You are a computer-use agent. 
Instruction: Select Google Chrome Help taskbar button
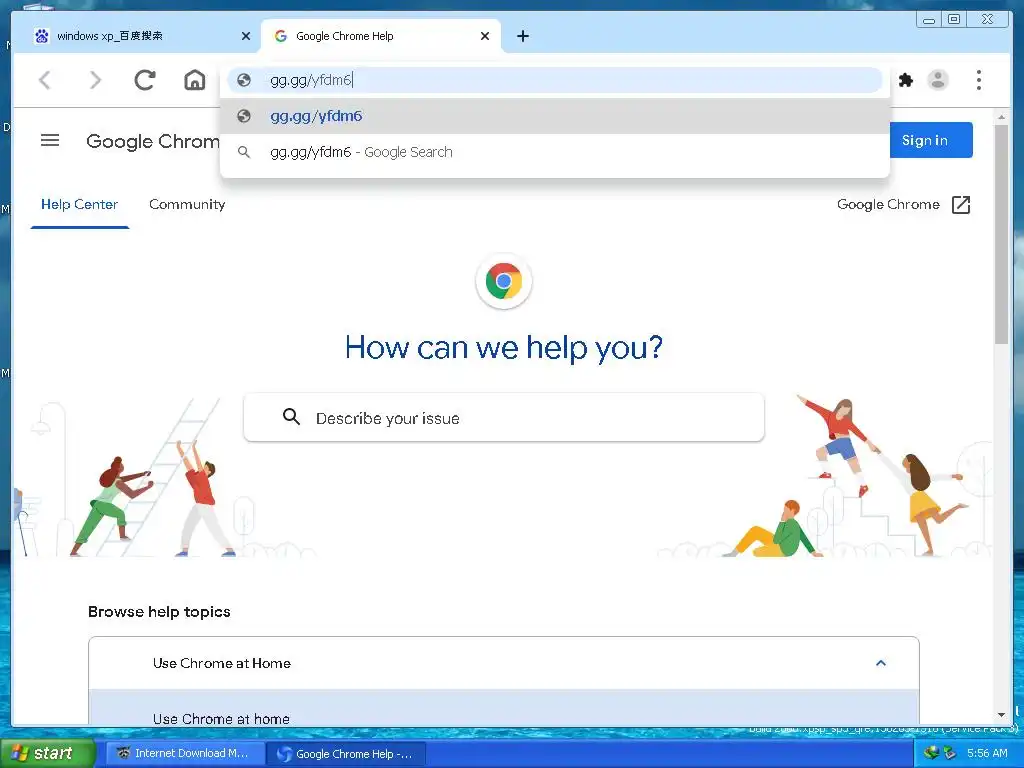pos(347,754)
